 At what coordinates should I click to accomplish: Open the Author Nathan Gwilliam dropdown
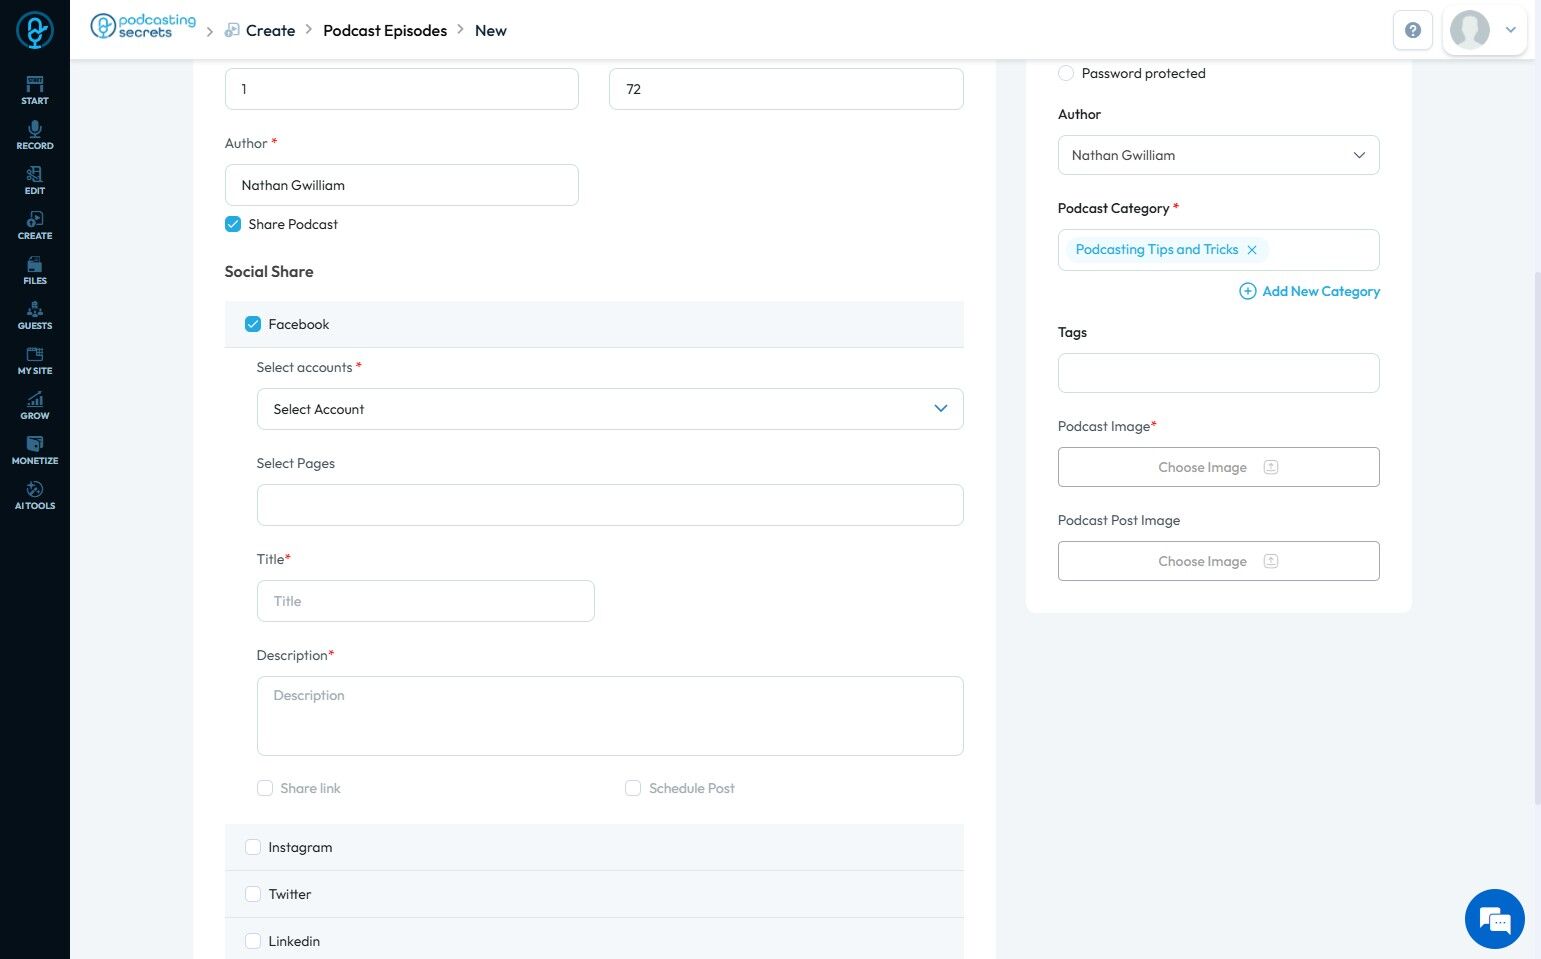(x=1218, y=155)
